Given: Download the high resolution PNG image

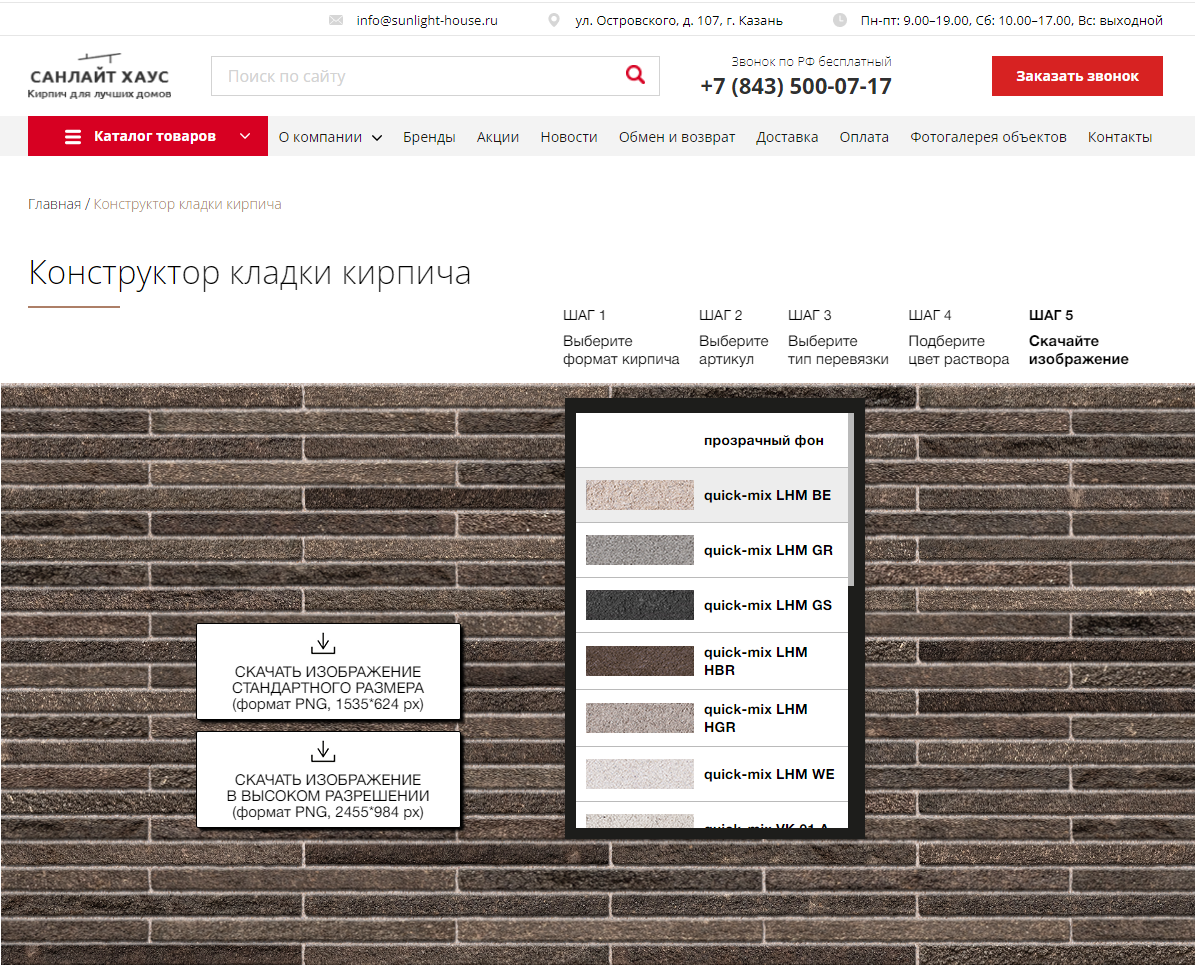Looking at the screenshot, I should tap(328, 780).
